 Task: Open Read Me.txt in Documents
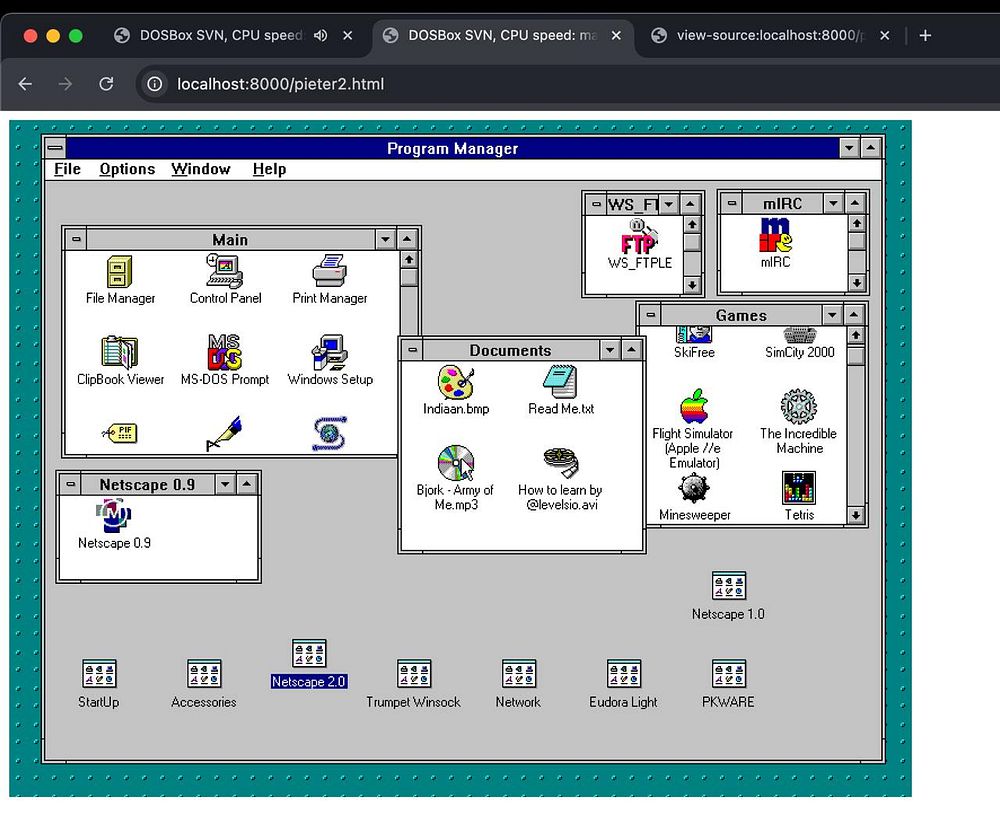[x=561, y=382]
